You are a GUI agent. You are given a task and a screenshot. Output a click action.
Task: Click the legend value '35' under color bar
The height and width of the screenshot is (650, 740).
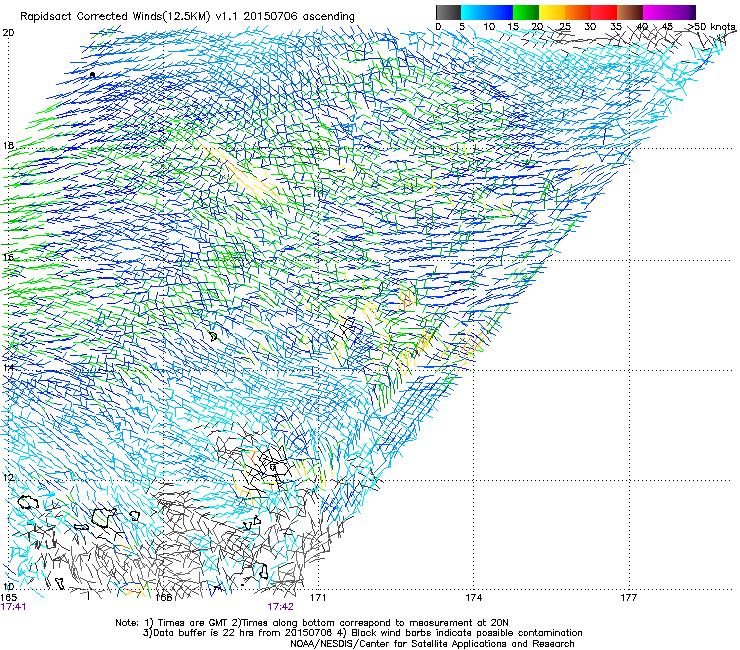(x=616, y=27)
